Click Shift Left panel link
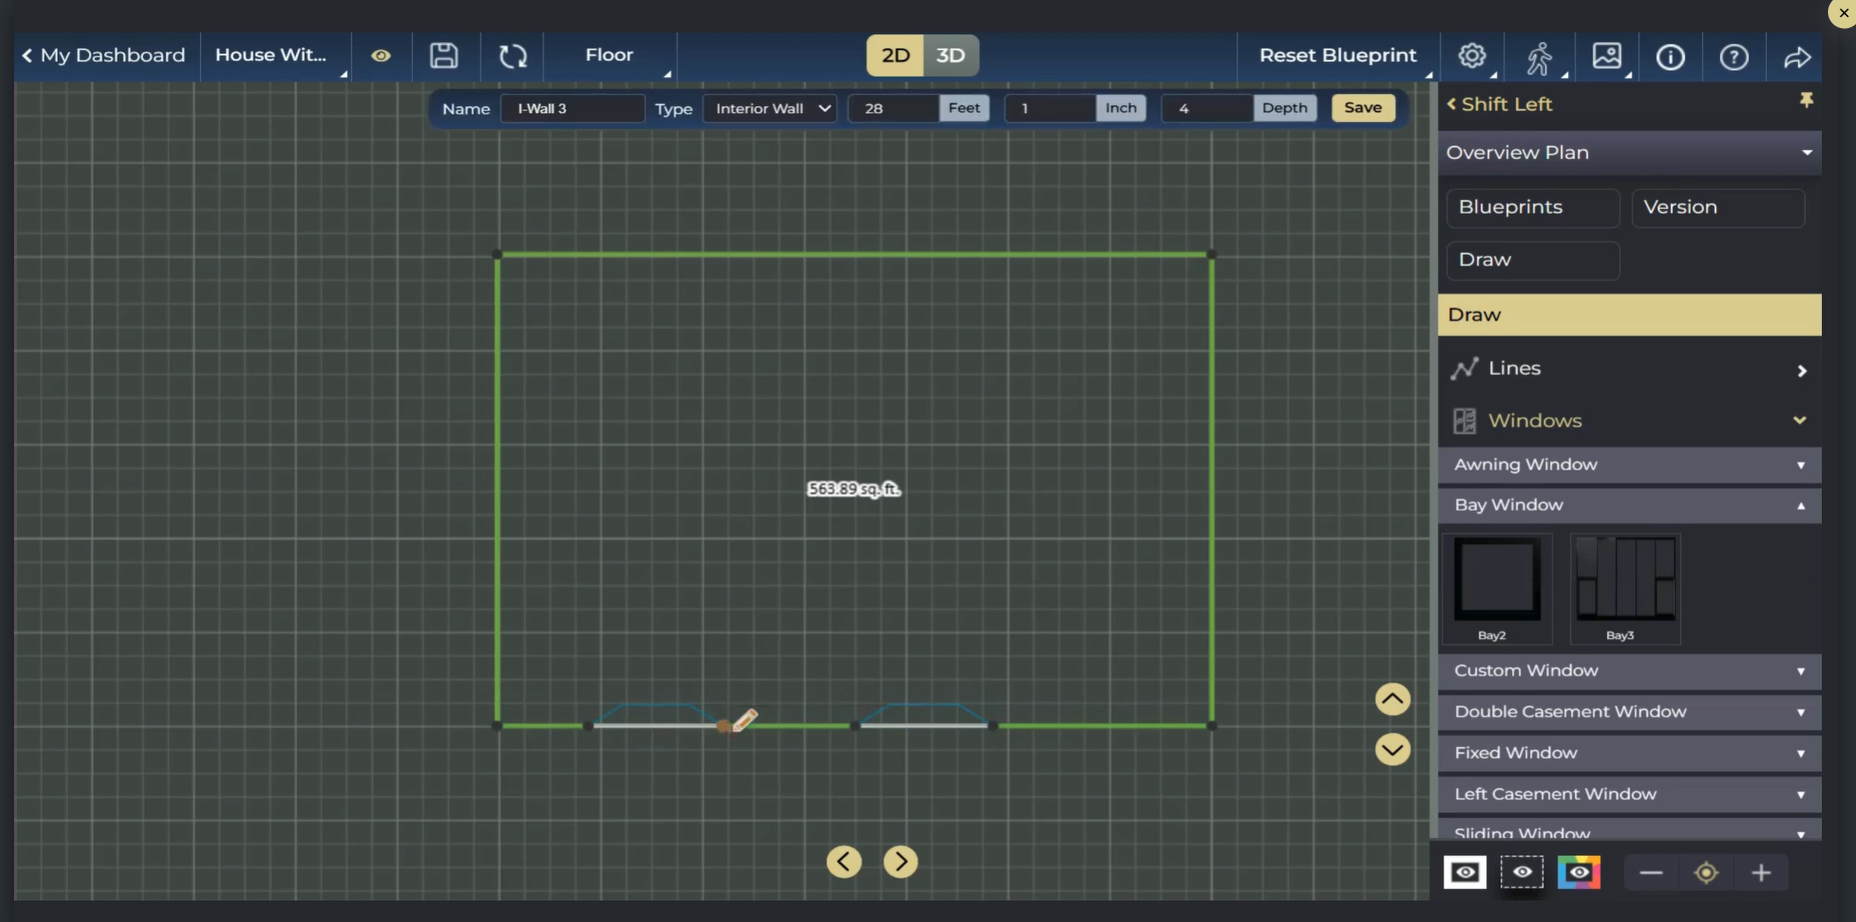The image size is (1856, 922). click(x=1499, y=104)
